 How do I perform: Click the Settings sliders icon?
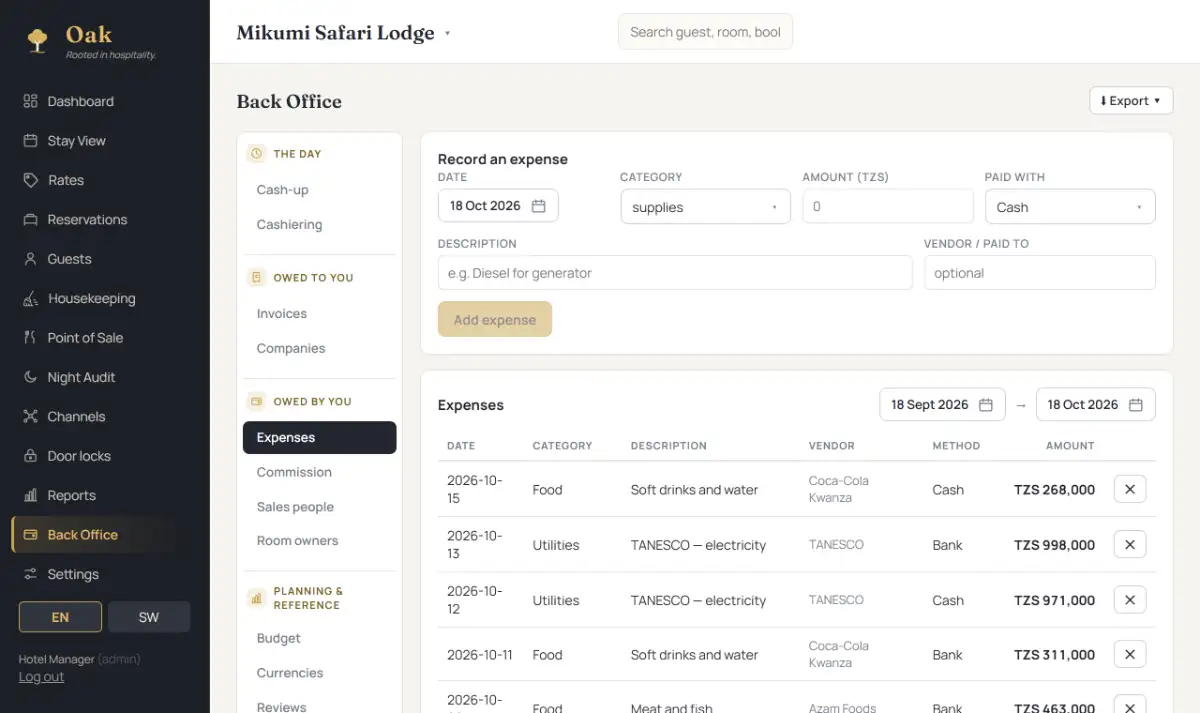point(30,574)
